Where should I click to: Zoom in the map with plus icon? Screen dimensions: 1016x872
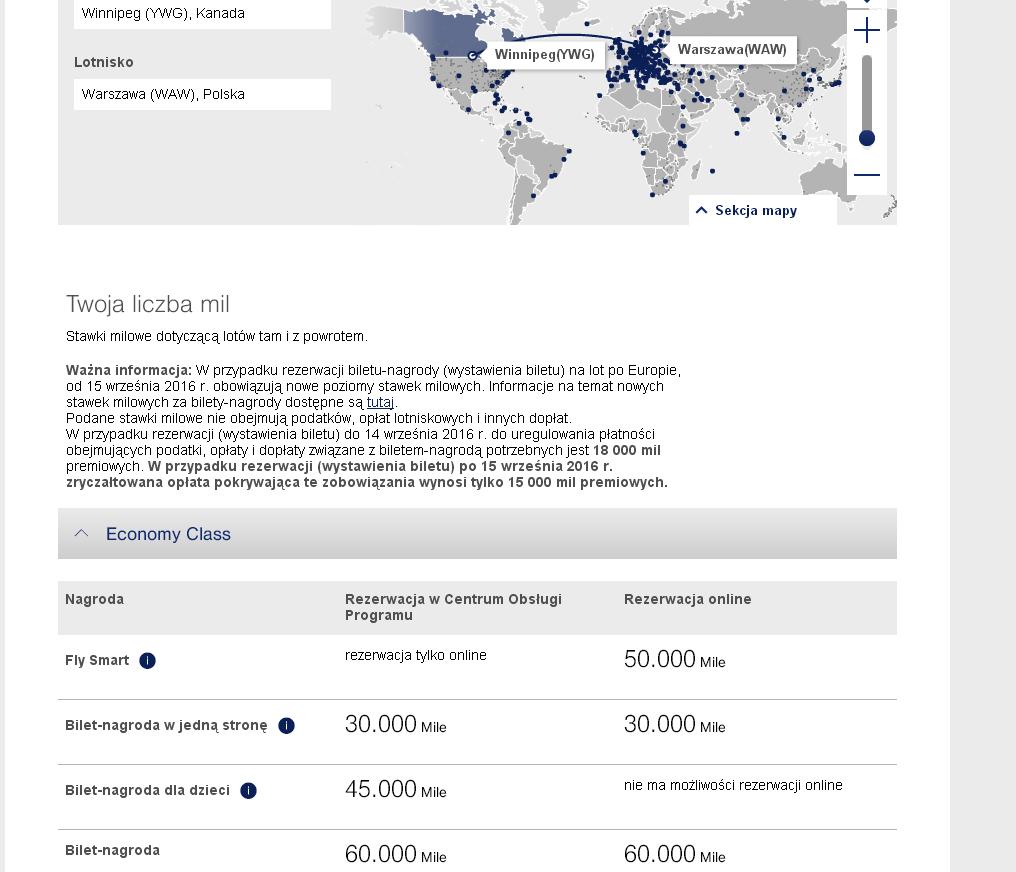pyautogui.click(x=866, y=30)
